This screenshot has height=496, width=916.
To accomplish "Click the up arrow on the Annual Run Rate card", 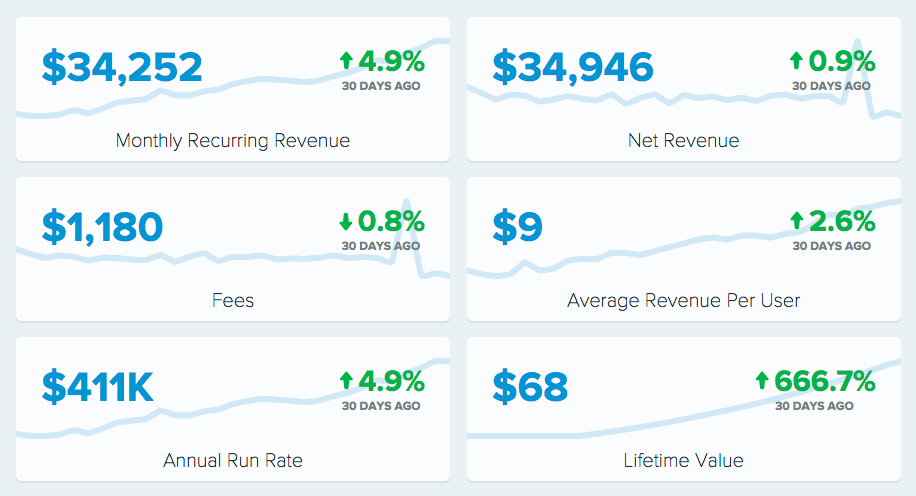I will (x=347, y=381).
